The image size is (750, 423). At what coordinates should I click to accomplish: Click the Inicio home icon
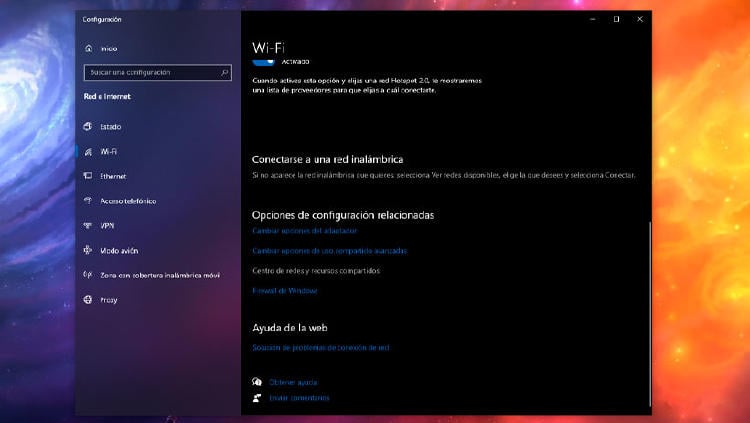pos(89,47)
